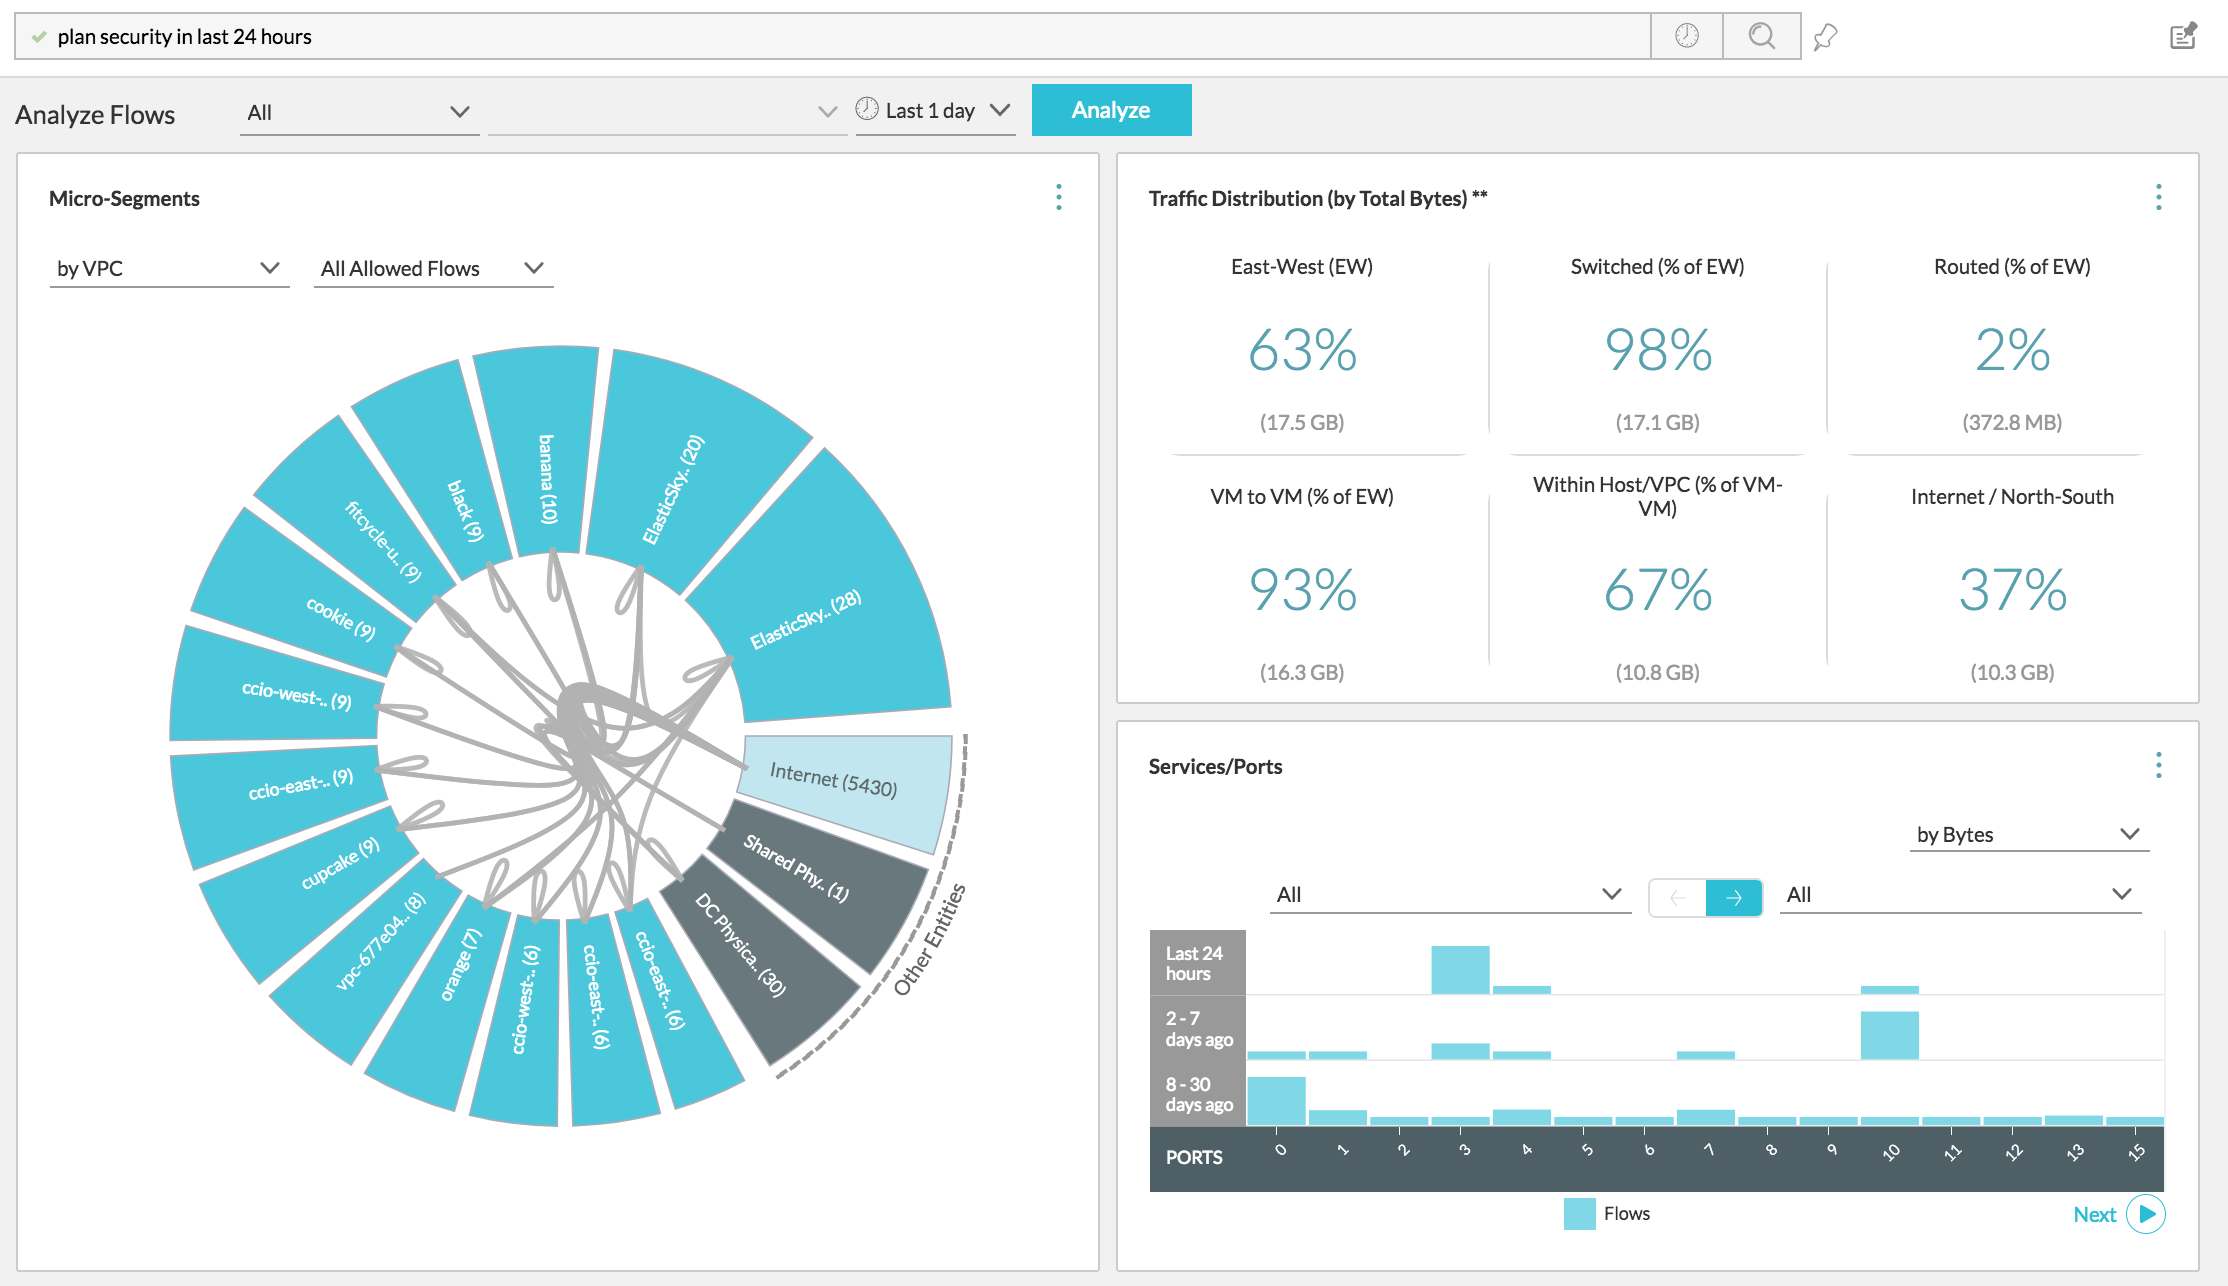Open the 'Last 1 day' time range dropdown

pos(934,111)
